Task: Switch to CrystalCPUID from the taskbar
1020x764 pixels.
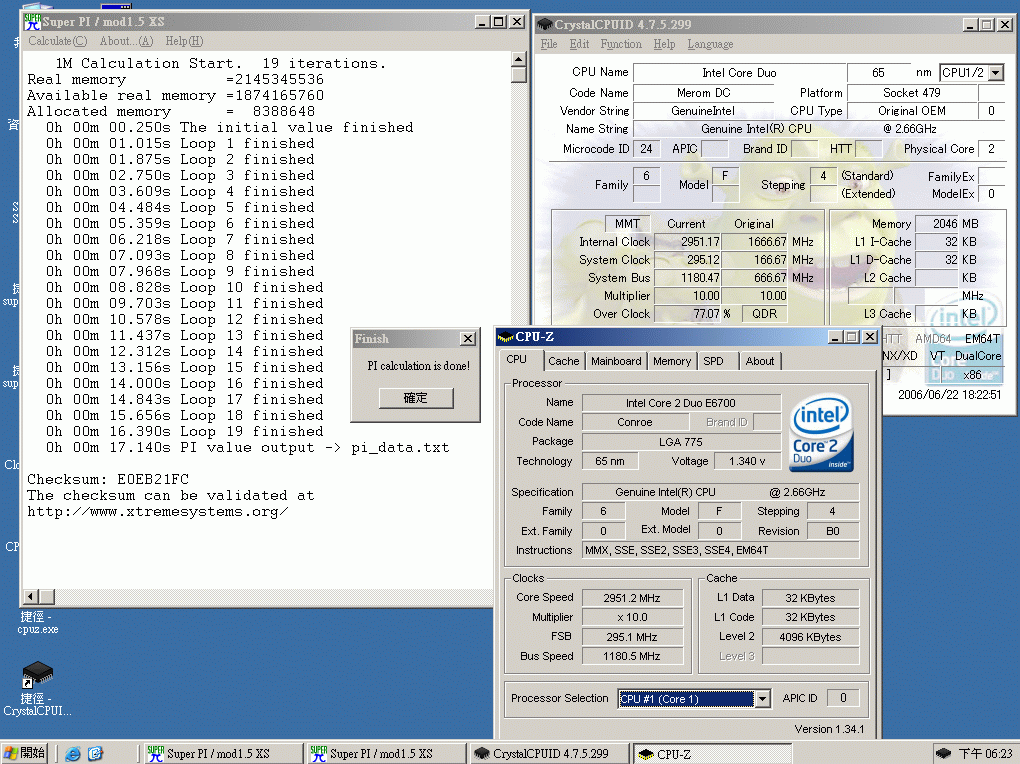Action: point(549,753)
